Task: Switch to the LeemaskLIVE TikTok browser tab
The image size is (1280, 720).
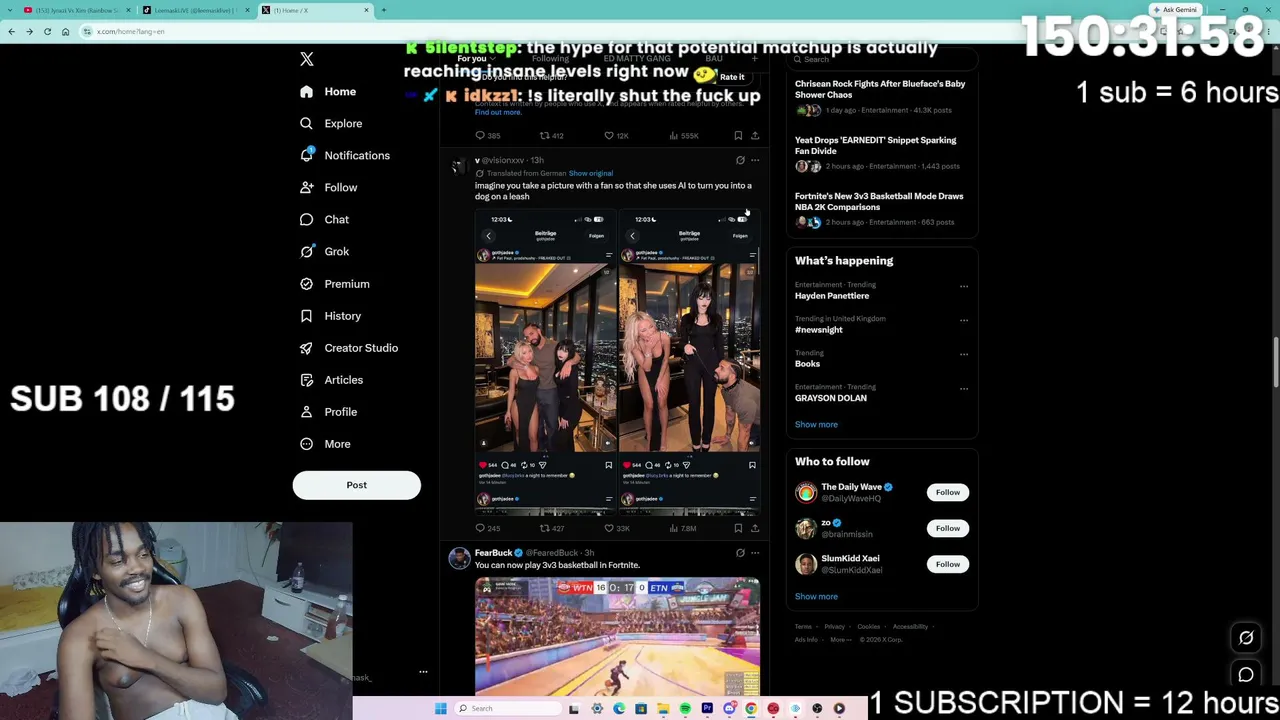Action: click(194, 10)
